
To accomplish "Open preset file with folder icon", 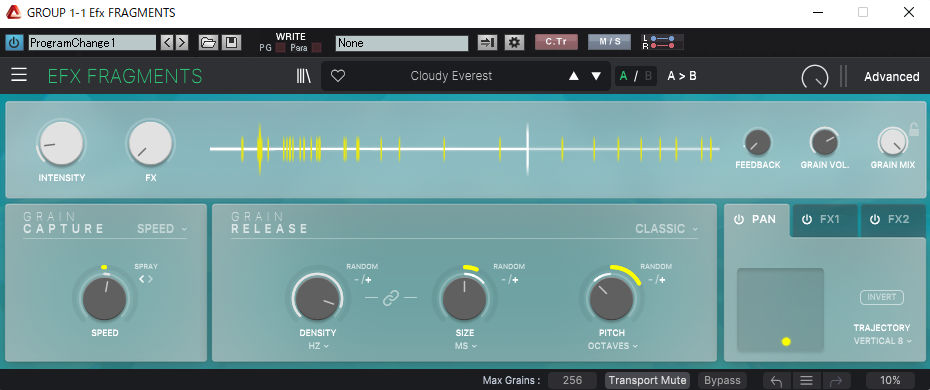I will [208, 43].
